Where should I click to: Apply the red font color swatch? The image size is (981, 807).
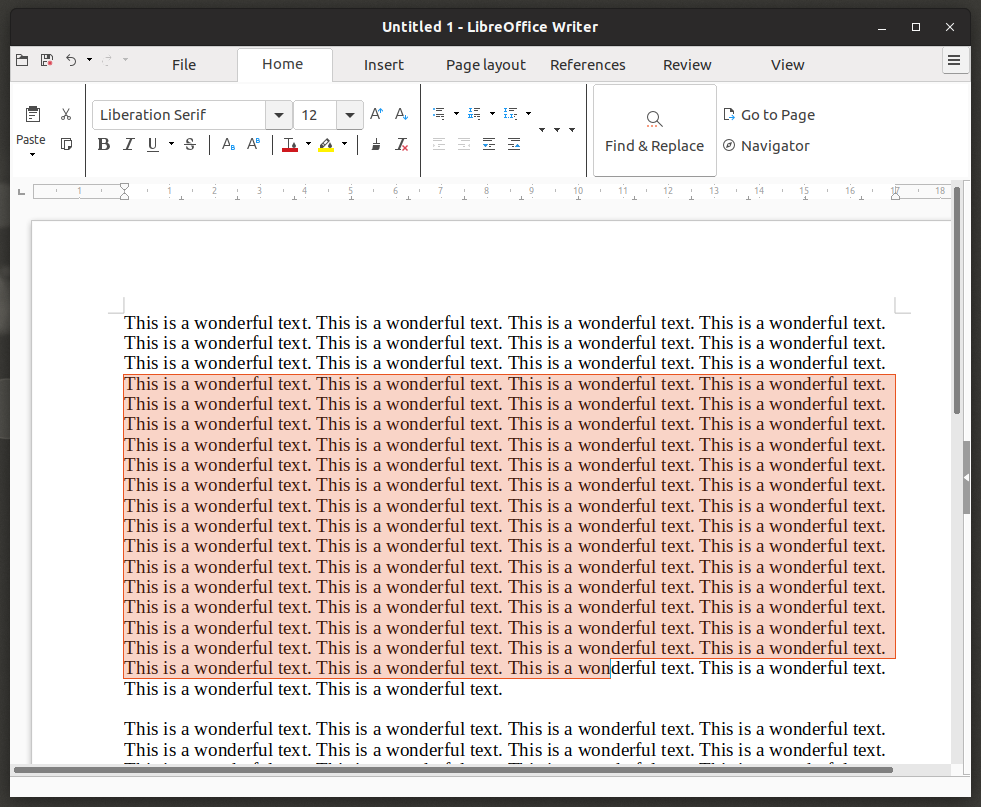pos(290,145)
